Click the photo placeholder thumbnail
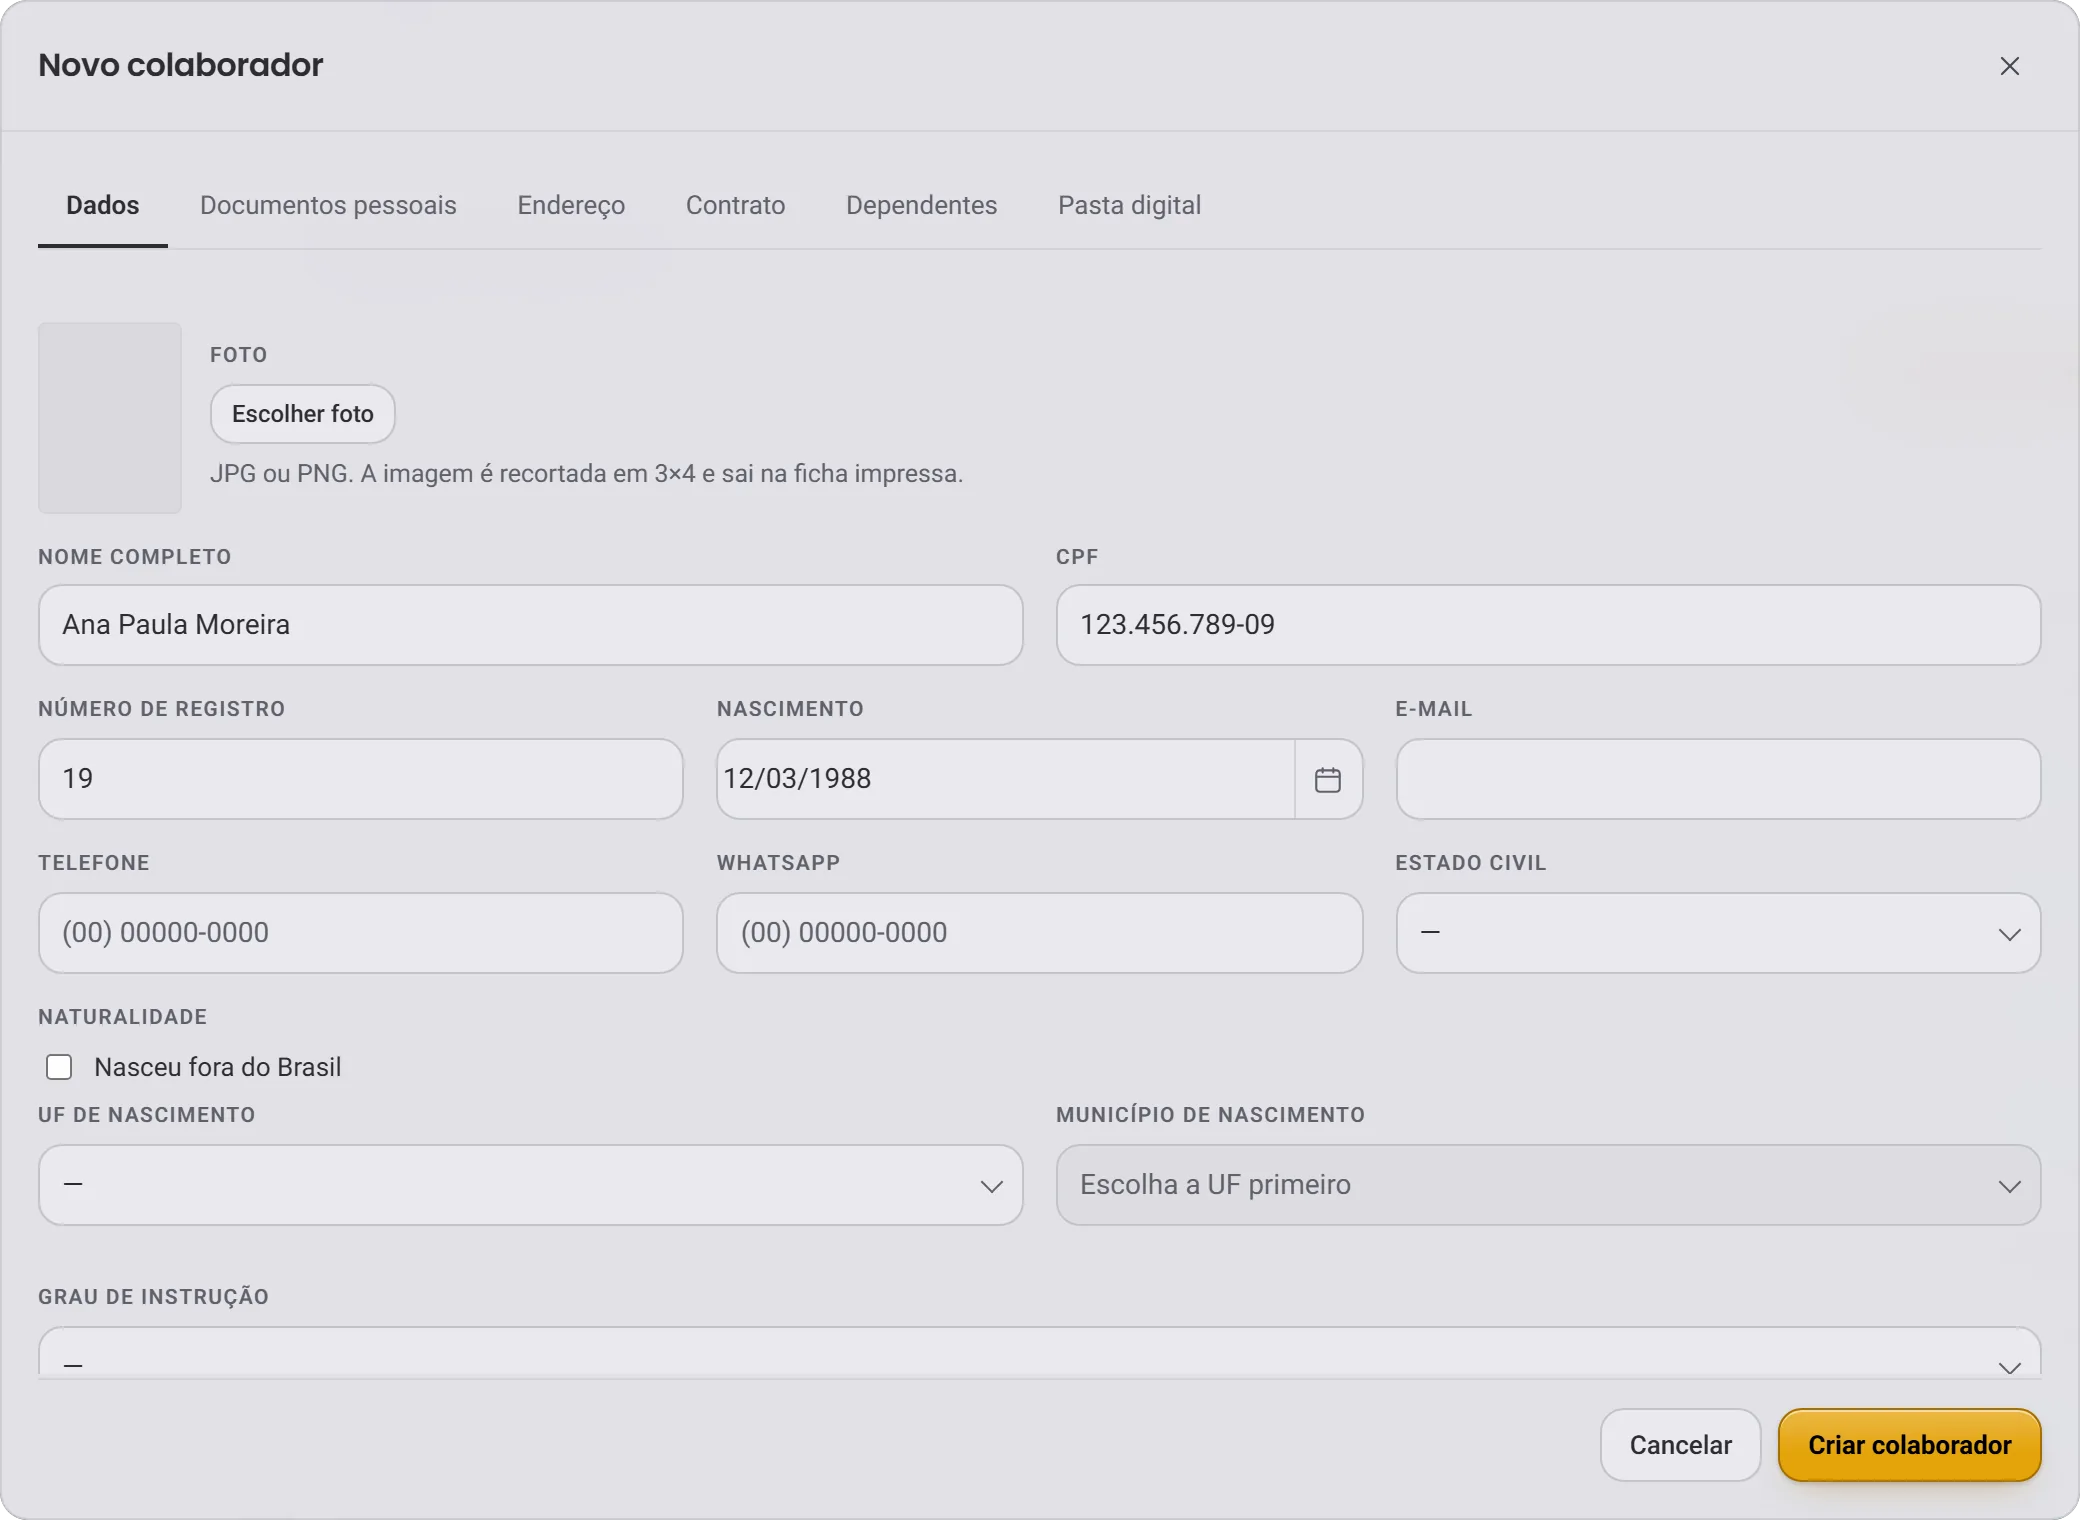2080x1520 pixels. point(110,418)
